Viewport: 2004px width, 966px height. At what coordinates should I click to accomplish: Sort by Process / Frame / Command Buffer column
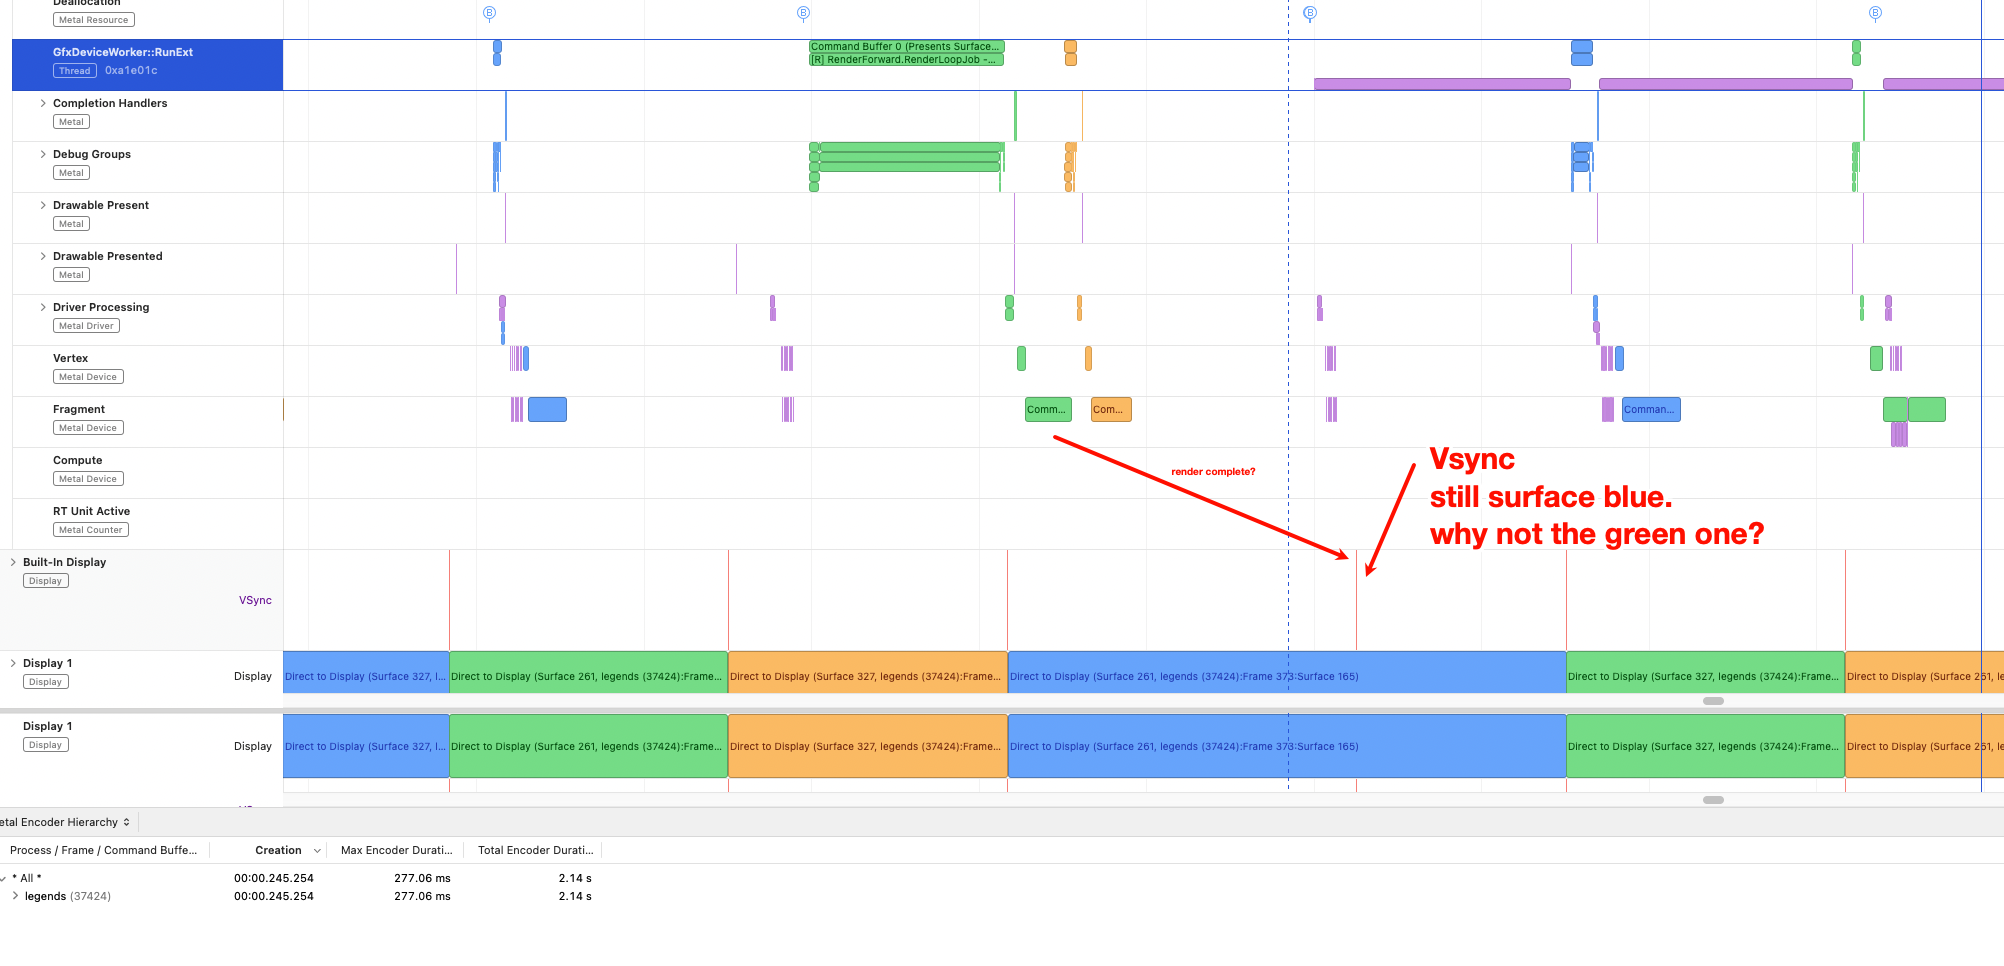coord(104,850)
